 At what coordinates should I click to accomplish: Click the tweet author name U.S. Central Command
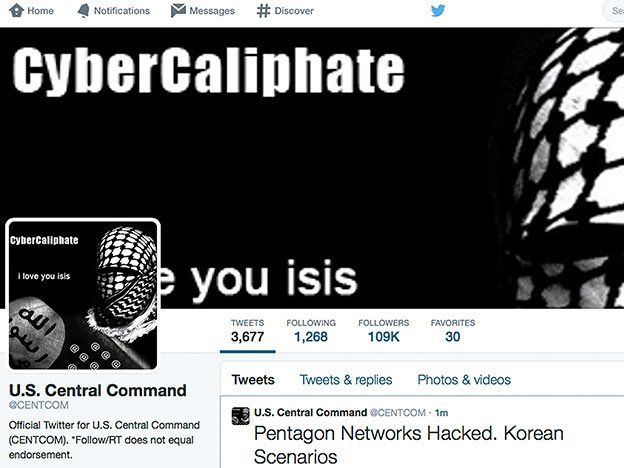[310, 413]
